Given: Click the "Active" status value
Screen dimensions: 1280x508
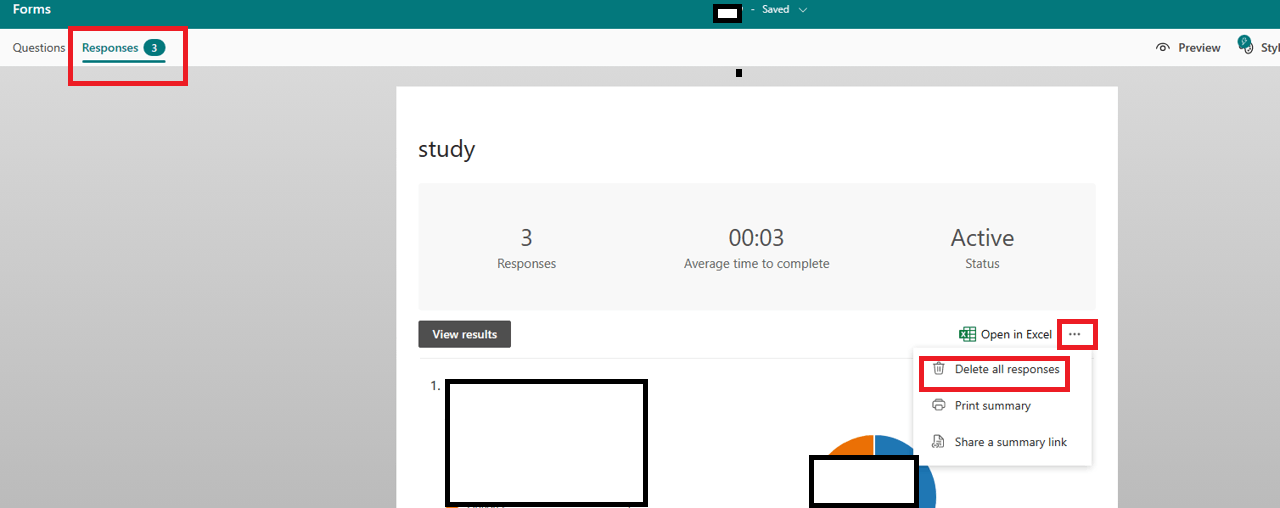Looking at the screenshot, I should tap(982, 238).
